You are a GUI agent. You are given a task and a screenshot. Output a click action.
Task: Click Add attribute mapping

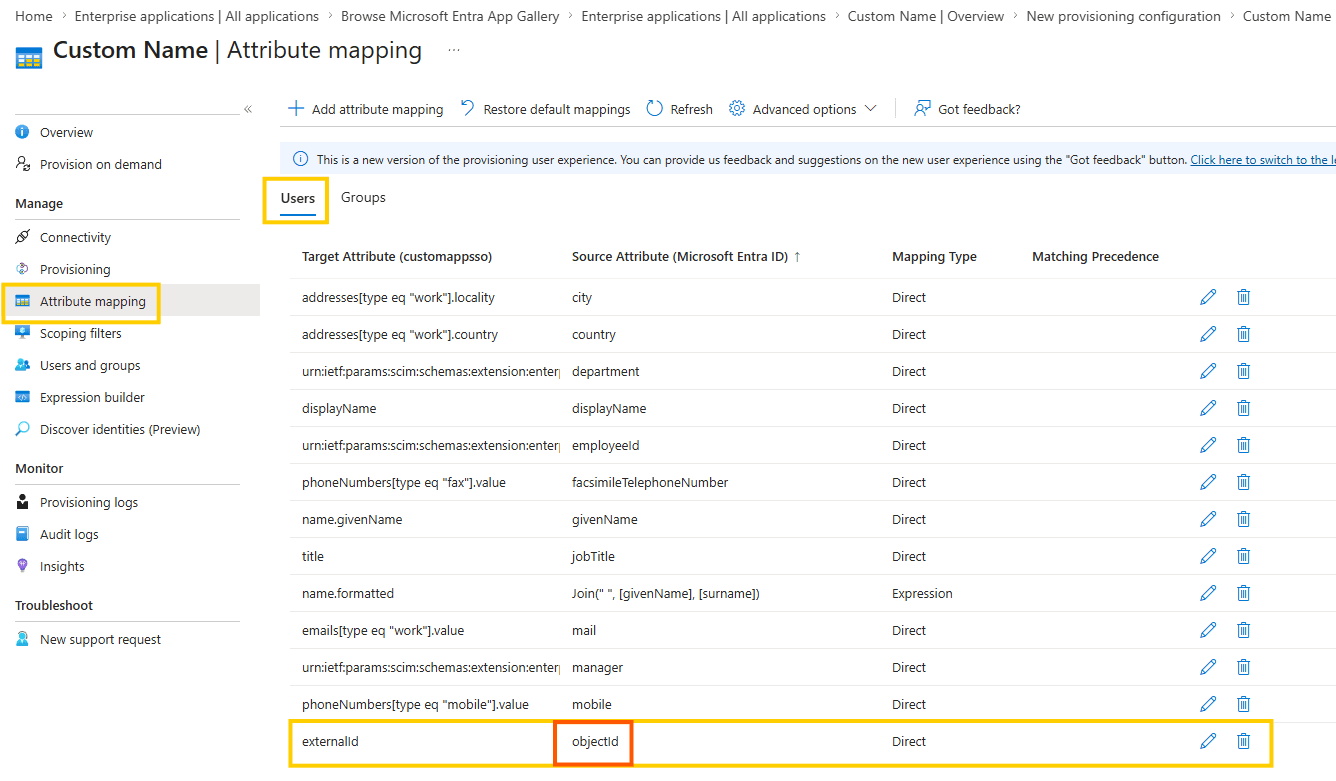366,109
